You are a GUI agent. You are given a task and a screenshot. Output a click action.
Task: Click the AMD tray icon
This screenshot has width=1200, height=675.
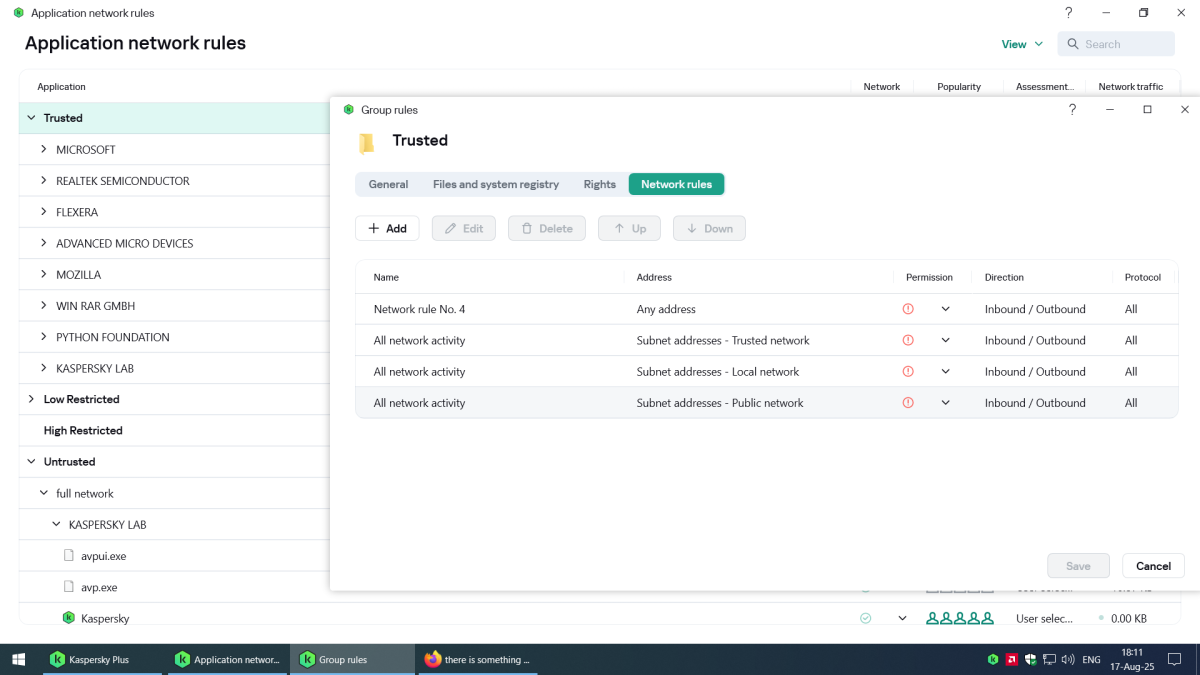point(1012,660)
